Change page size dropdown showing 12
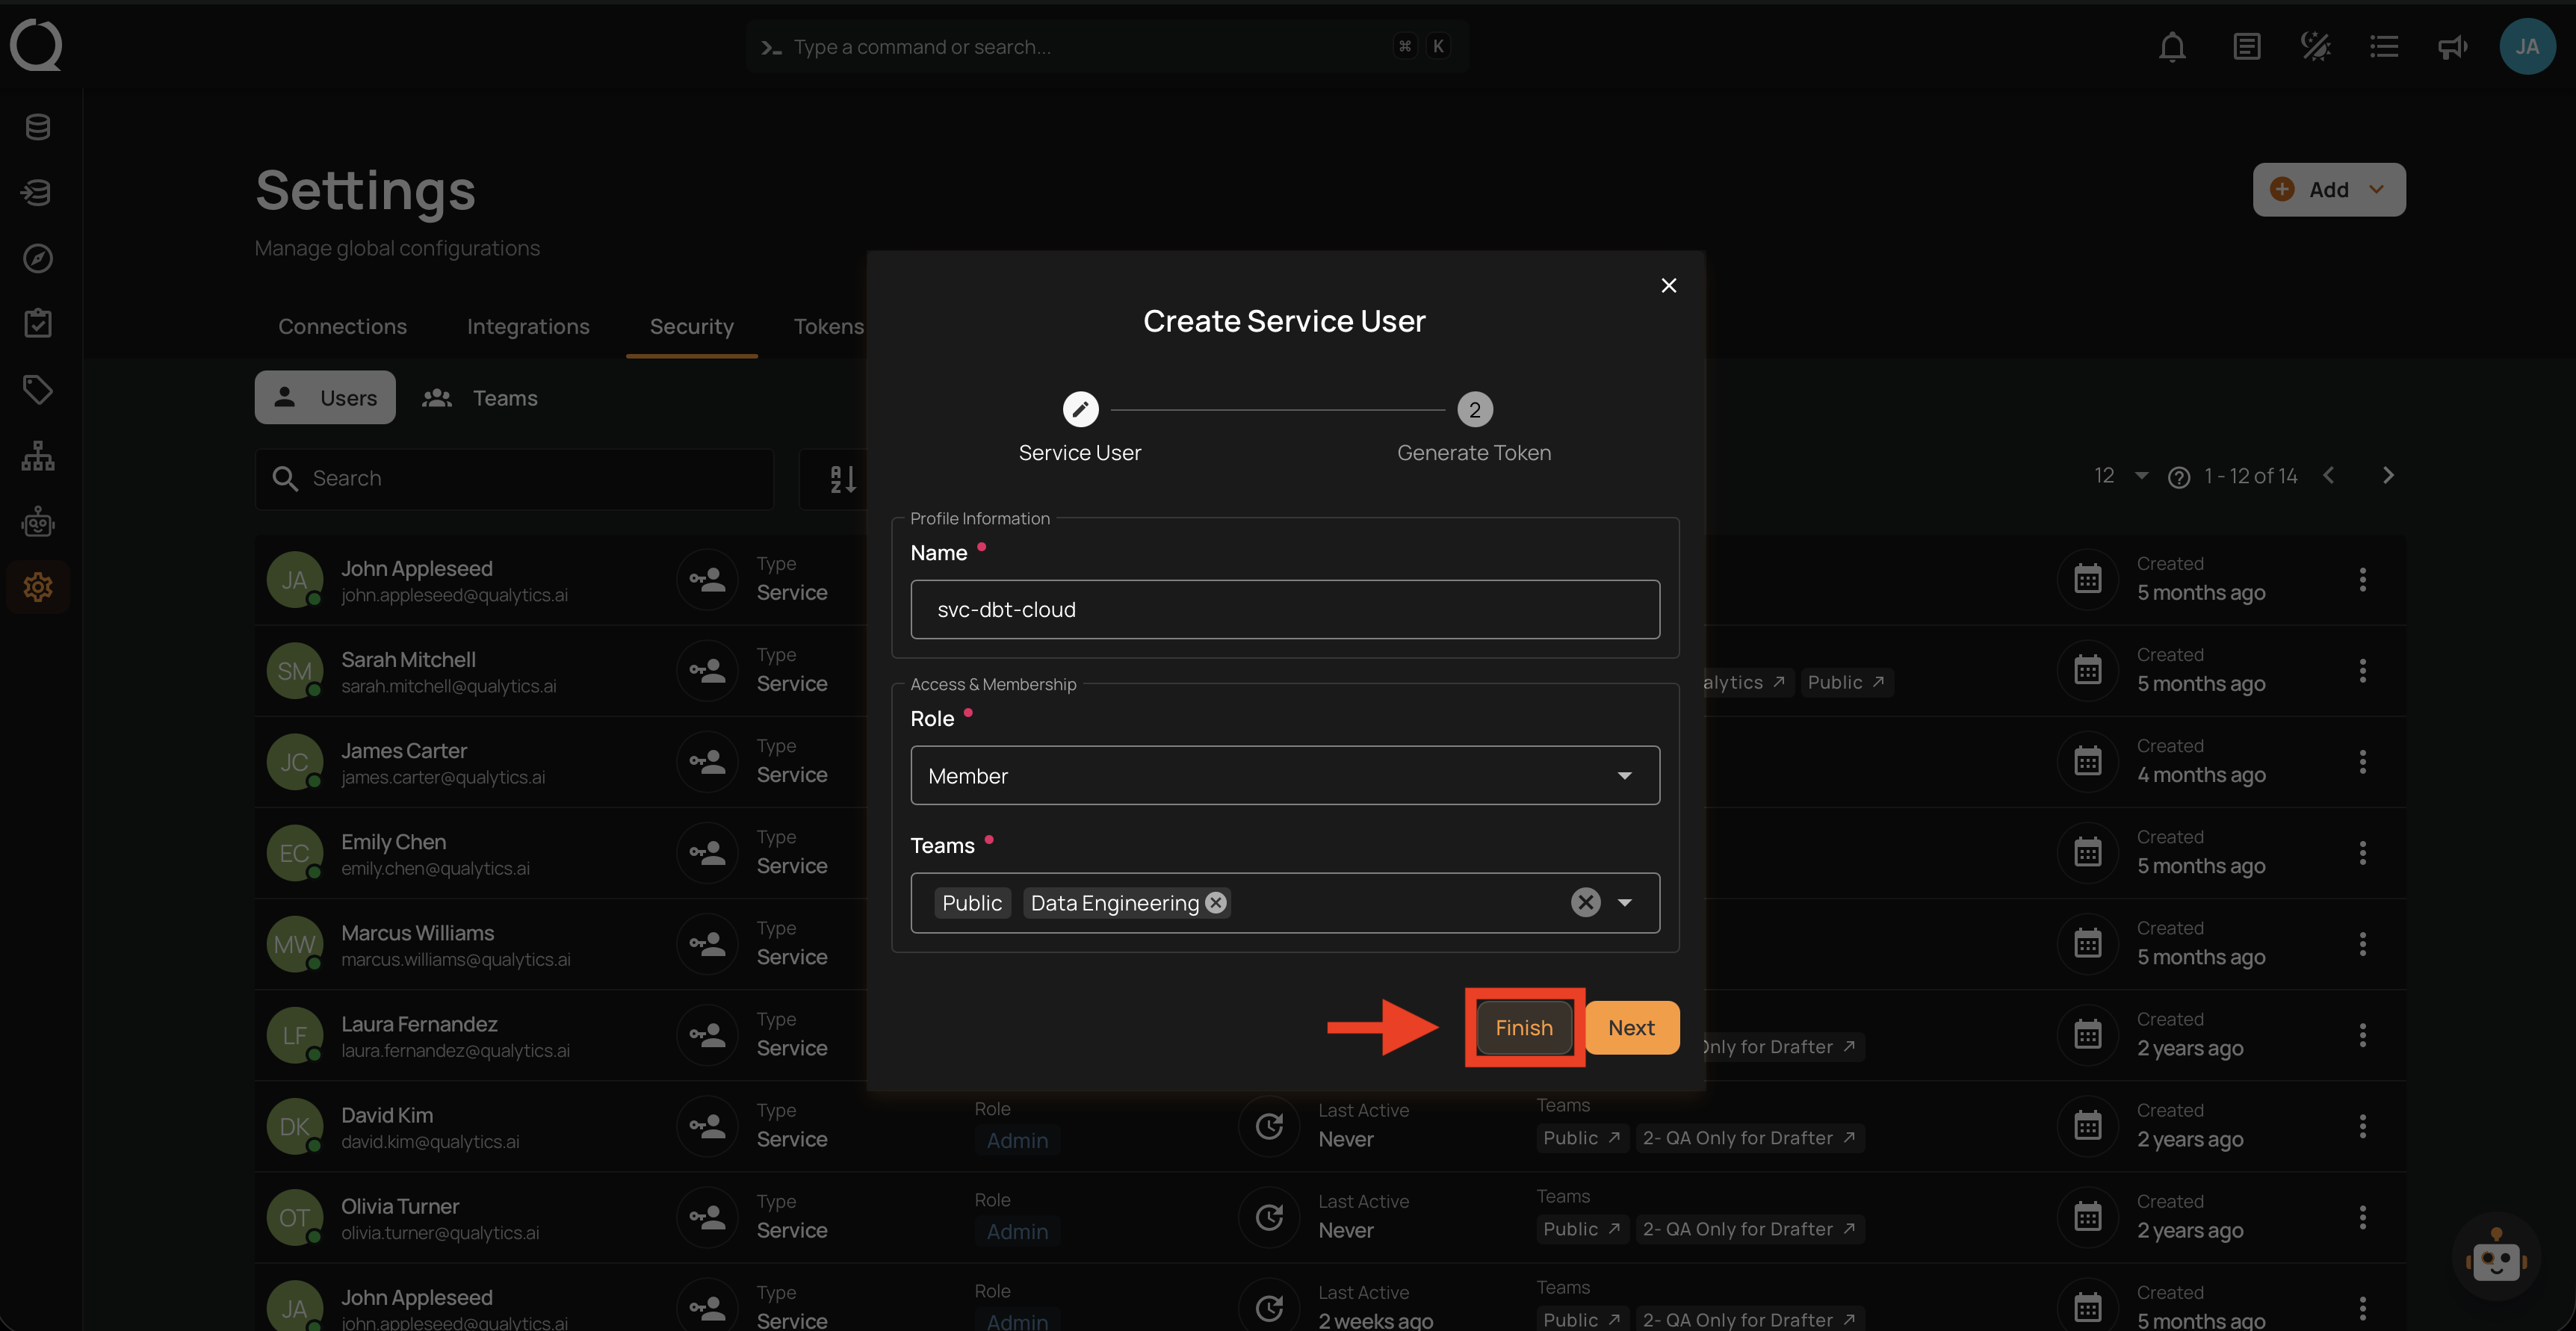 pyautogui.click(x=2120, y=476)
